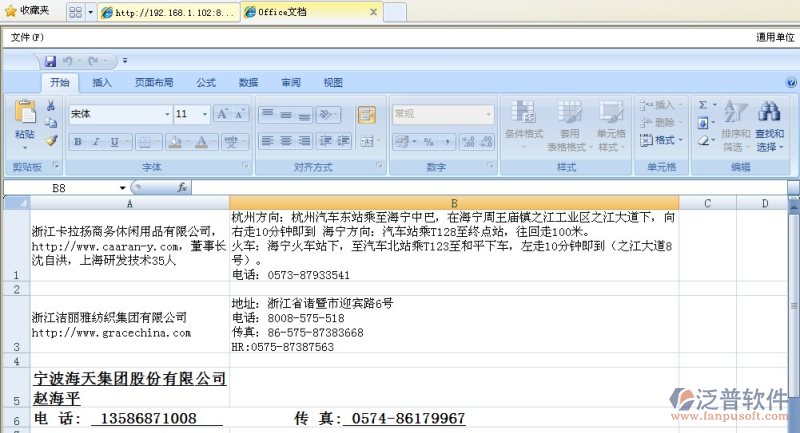The image size is (800, 433).
Task: Click the Undo arrow in quick toolbar
Action: coord(68,61)
